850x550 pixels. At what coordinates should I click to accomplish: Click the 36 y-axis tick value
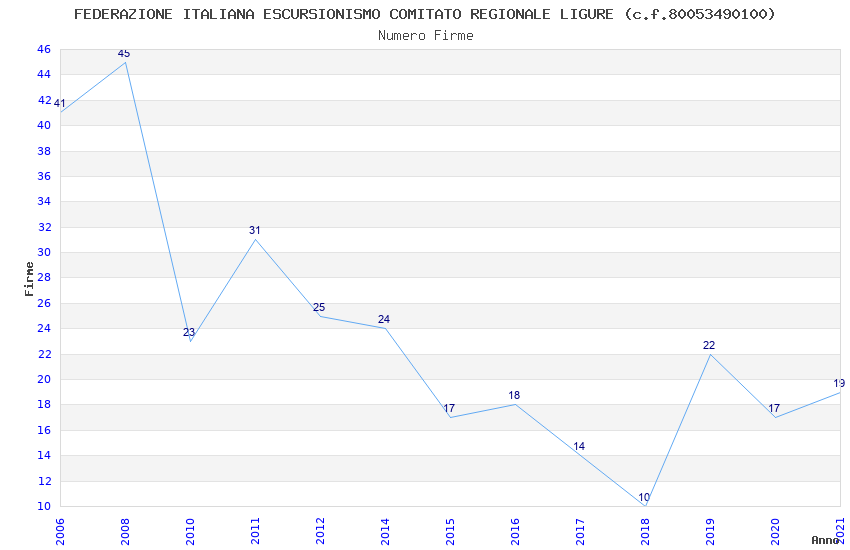click(x=44, y=176)
